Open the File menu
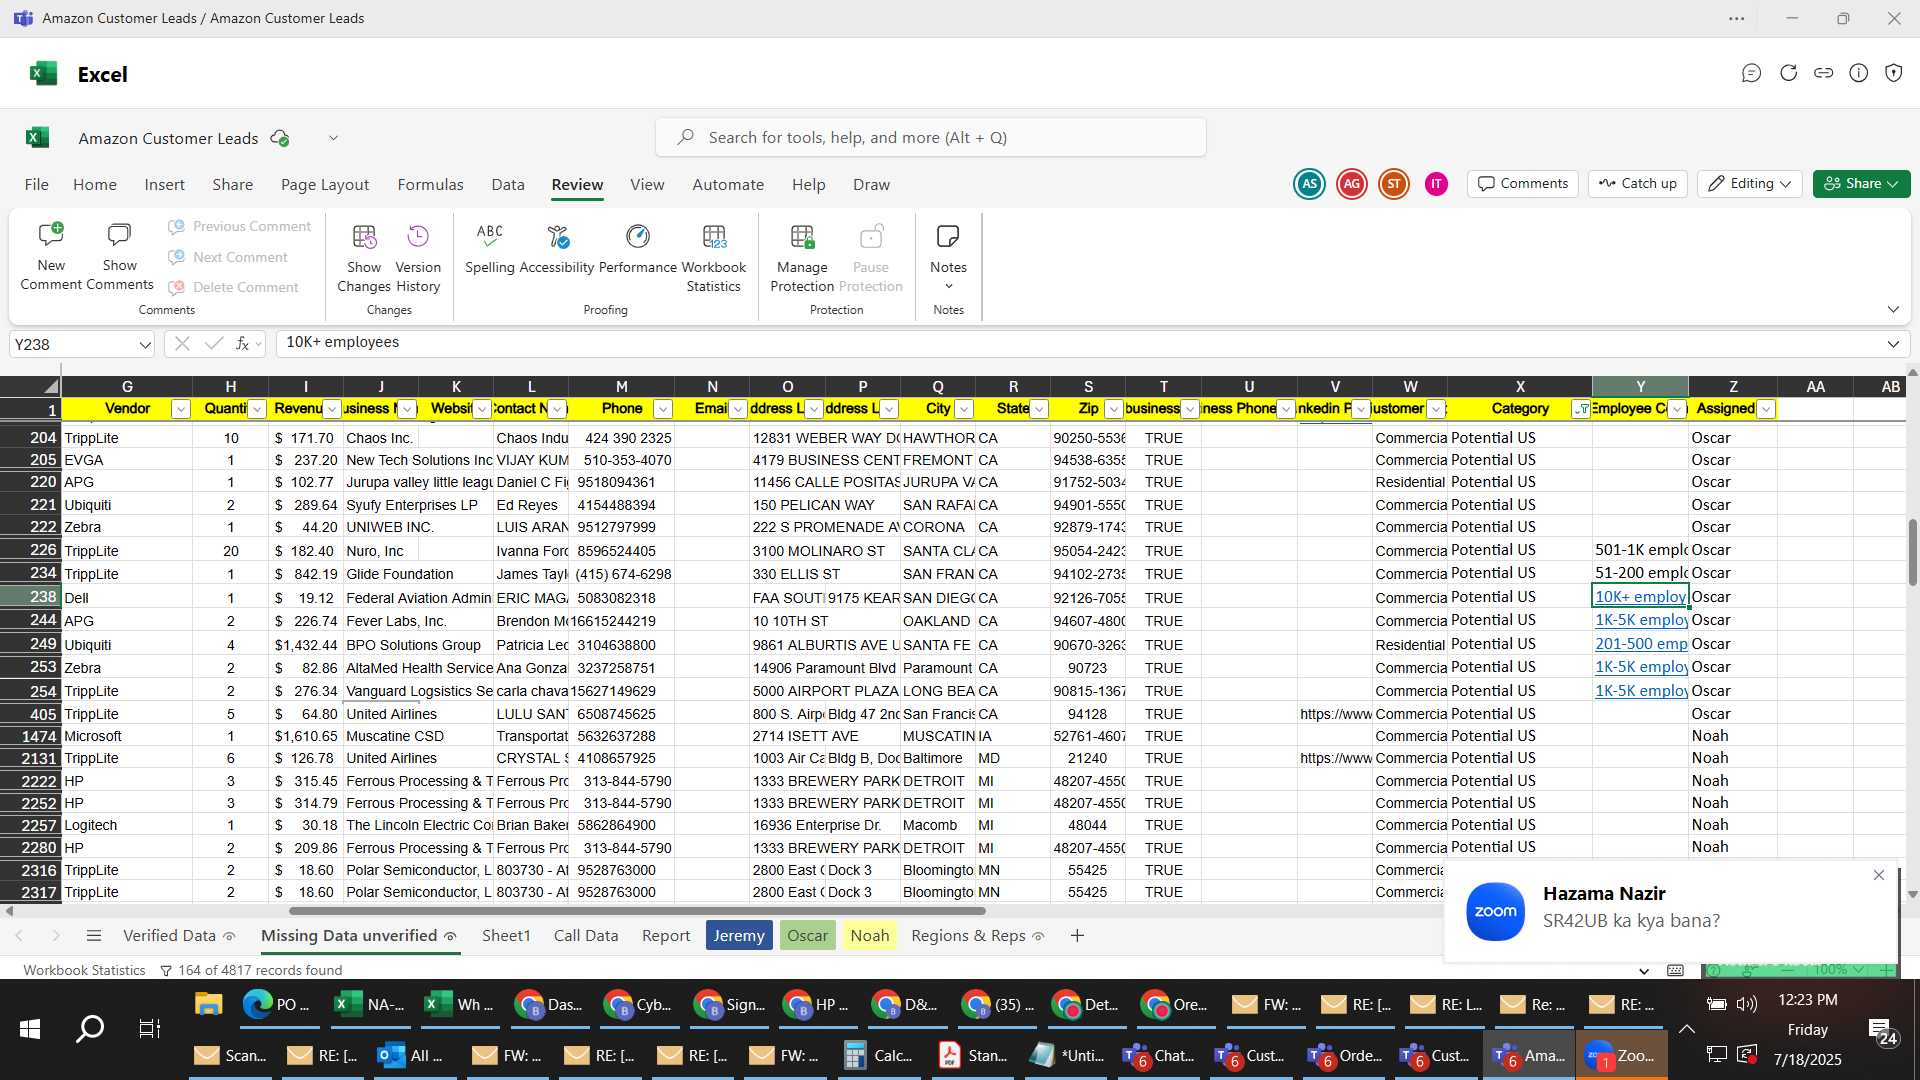 [x=37, y=185]
